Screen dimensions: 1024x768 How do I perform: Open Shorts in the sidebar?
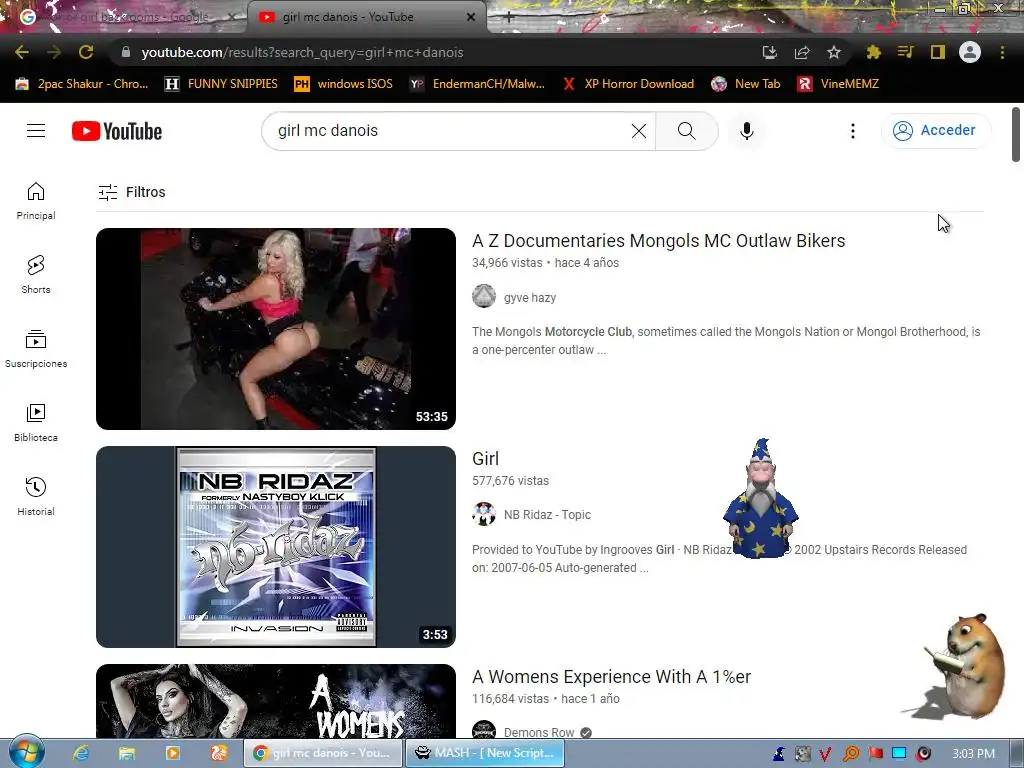[x=36, y=274]
